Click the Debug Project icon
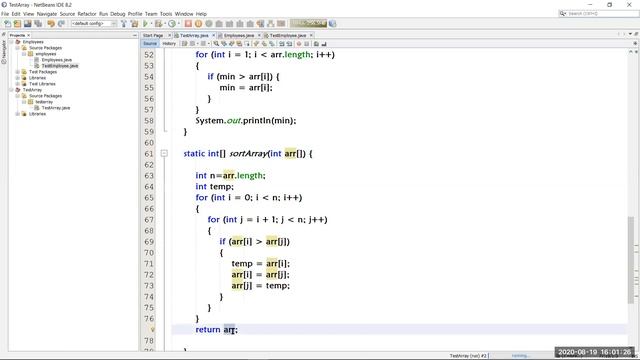Image resolution: width=640 pixels, height=360 pixels. pyautogui.click(x=158, y=24)
